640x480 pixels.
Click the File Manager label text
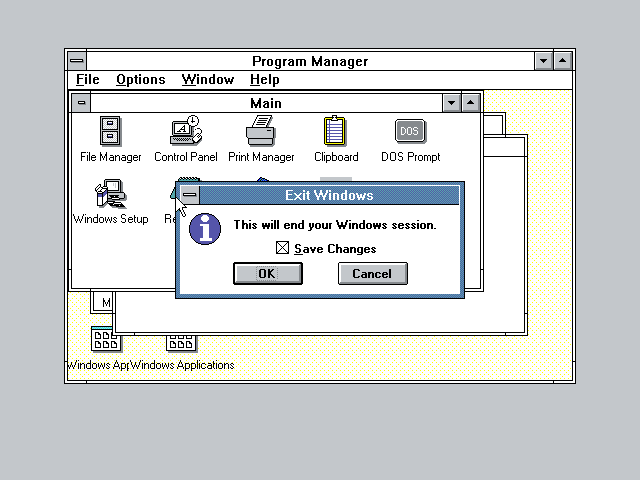[x=111, y=157]
